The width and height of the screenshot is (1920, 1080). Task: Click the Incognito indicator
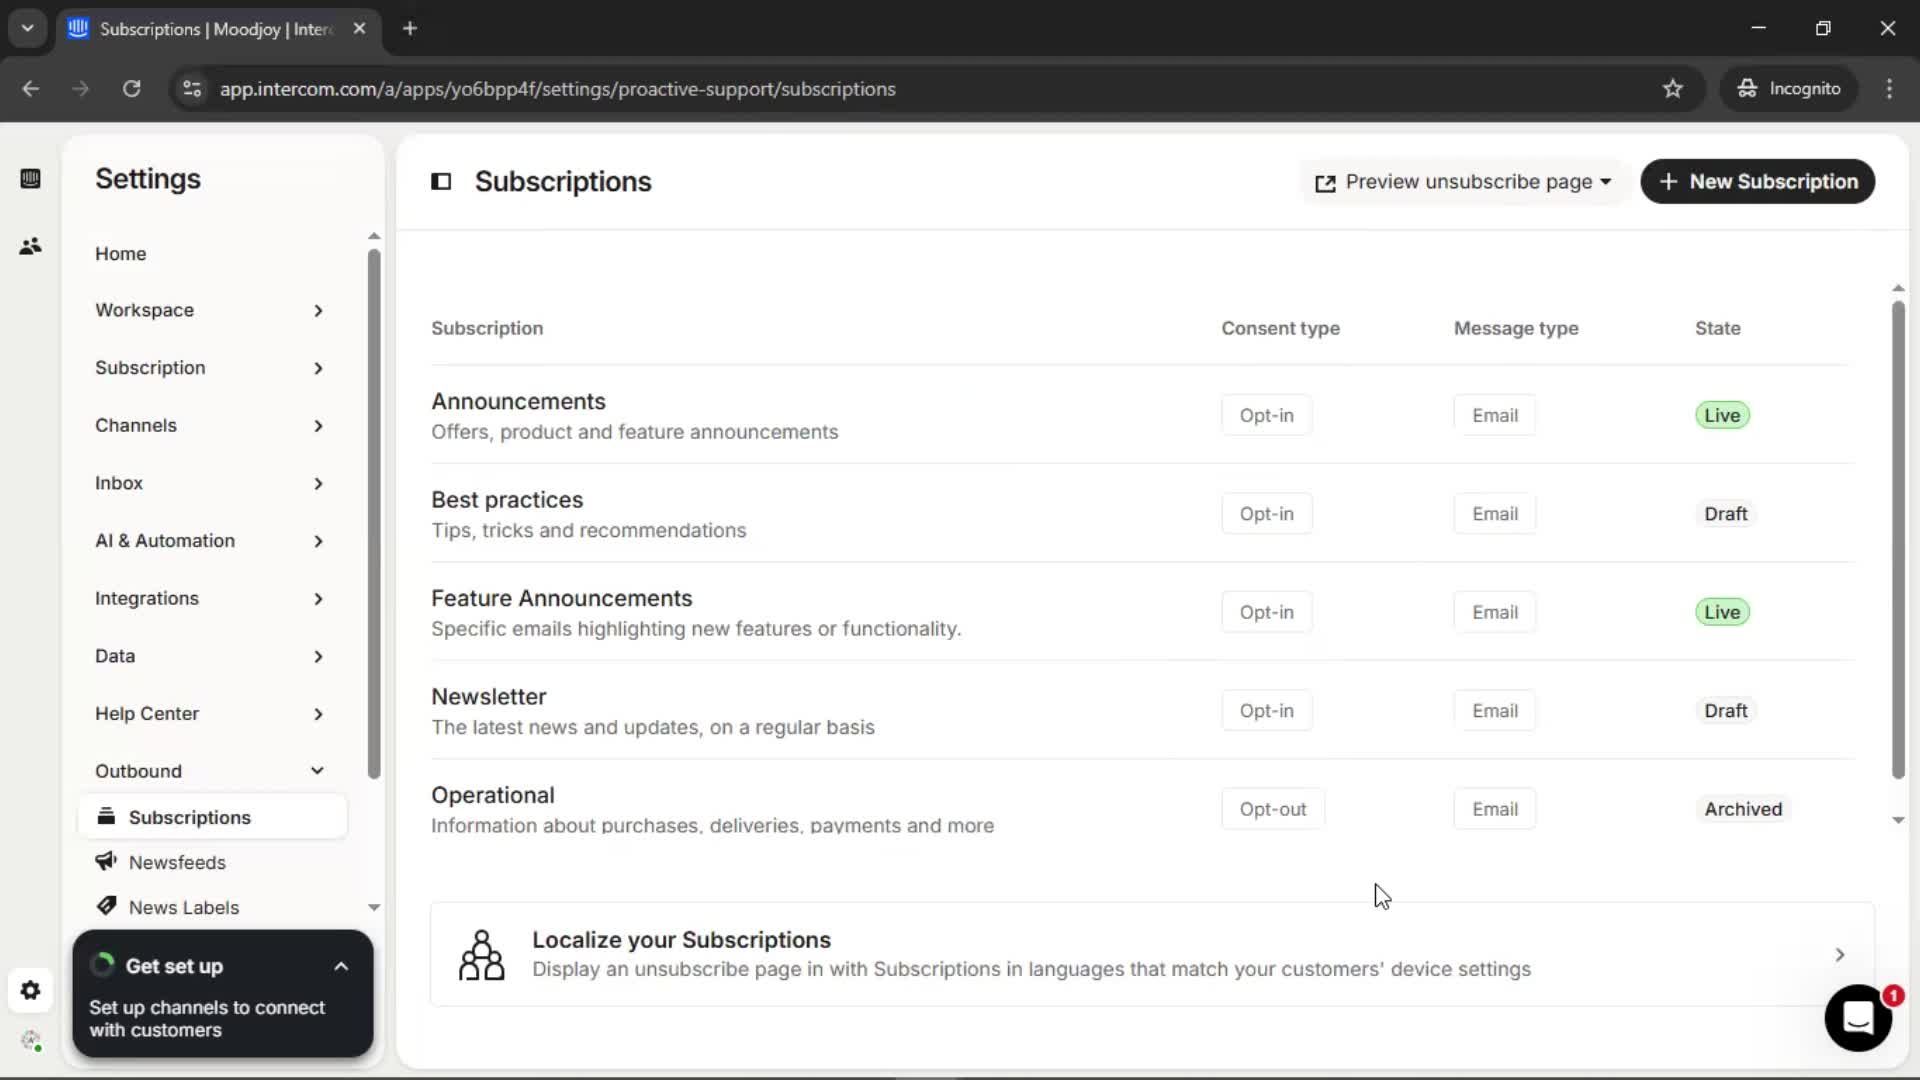point(1789,89)
